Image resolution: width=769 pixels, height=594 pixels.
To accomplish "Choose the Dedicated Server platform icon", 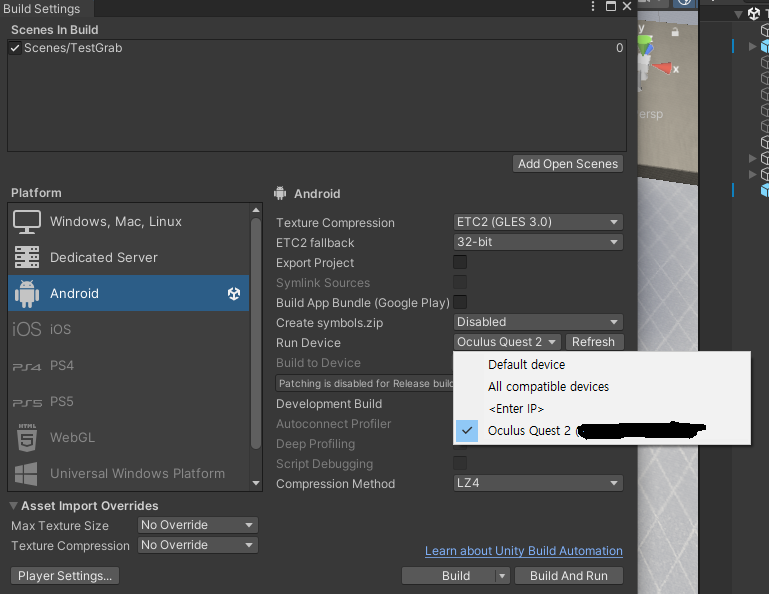I will click(x=26, y=257).
